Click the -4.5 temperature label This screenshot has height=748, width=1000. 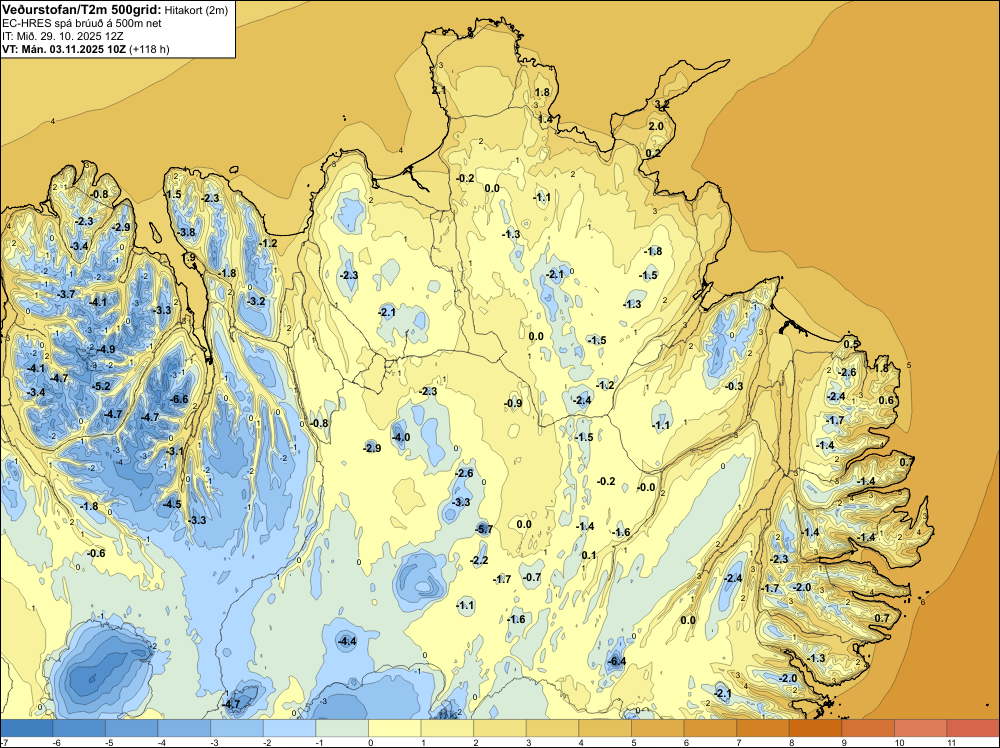172,504
